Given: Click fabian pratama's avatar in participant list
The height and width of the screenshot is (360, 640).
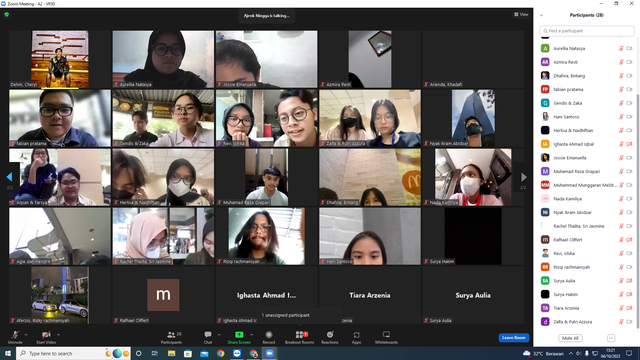Looking at the screenshot, I should 545,89.
